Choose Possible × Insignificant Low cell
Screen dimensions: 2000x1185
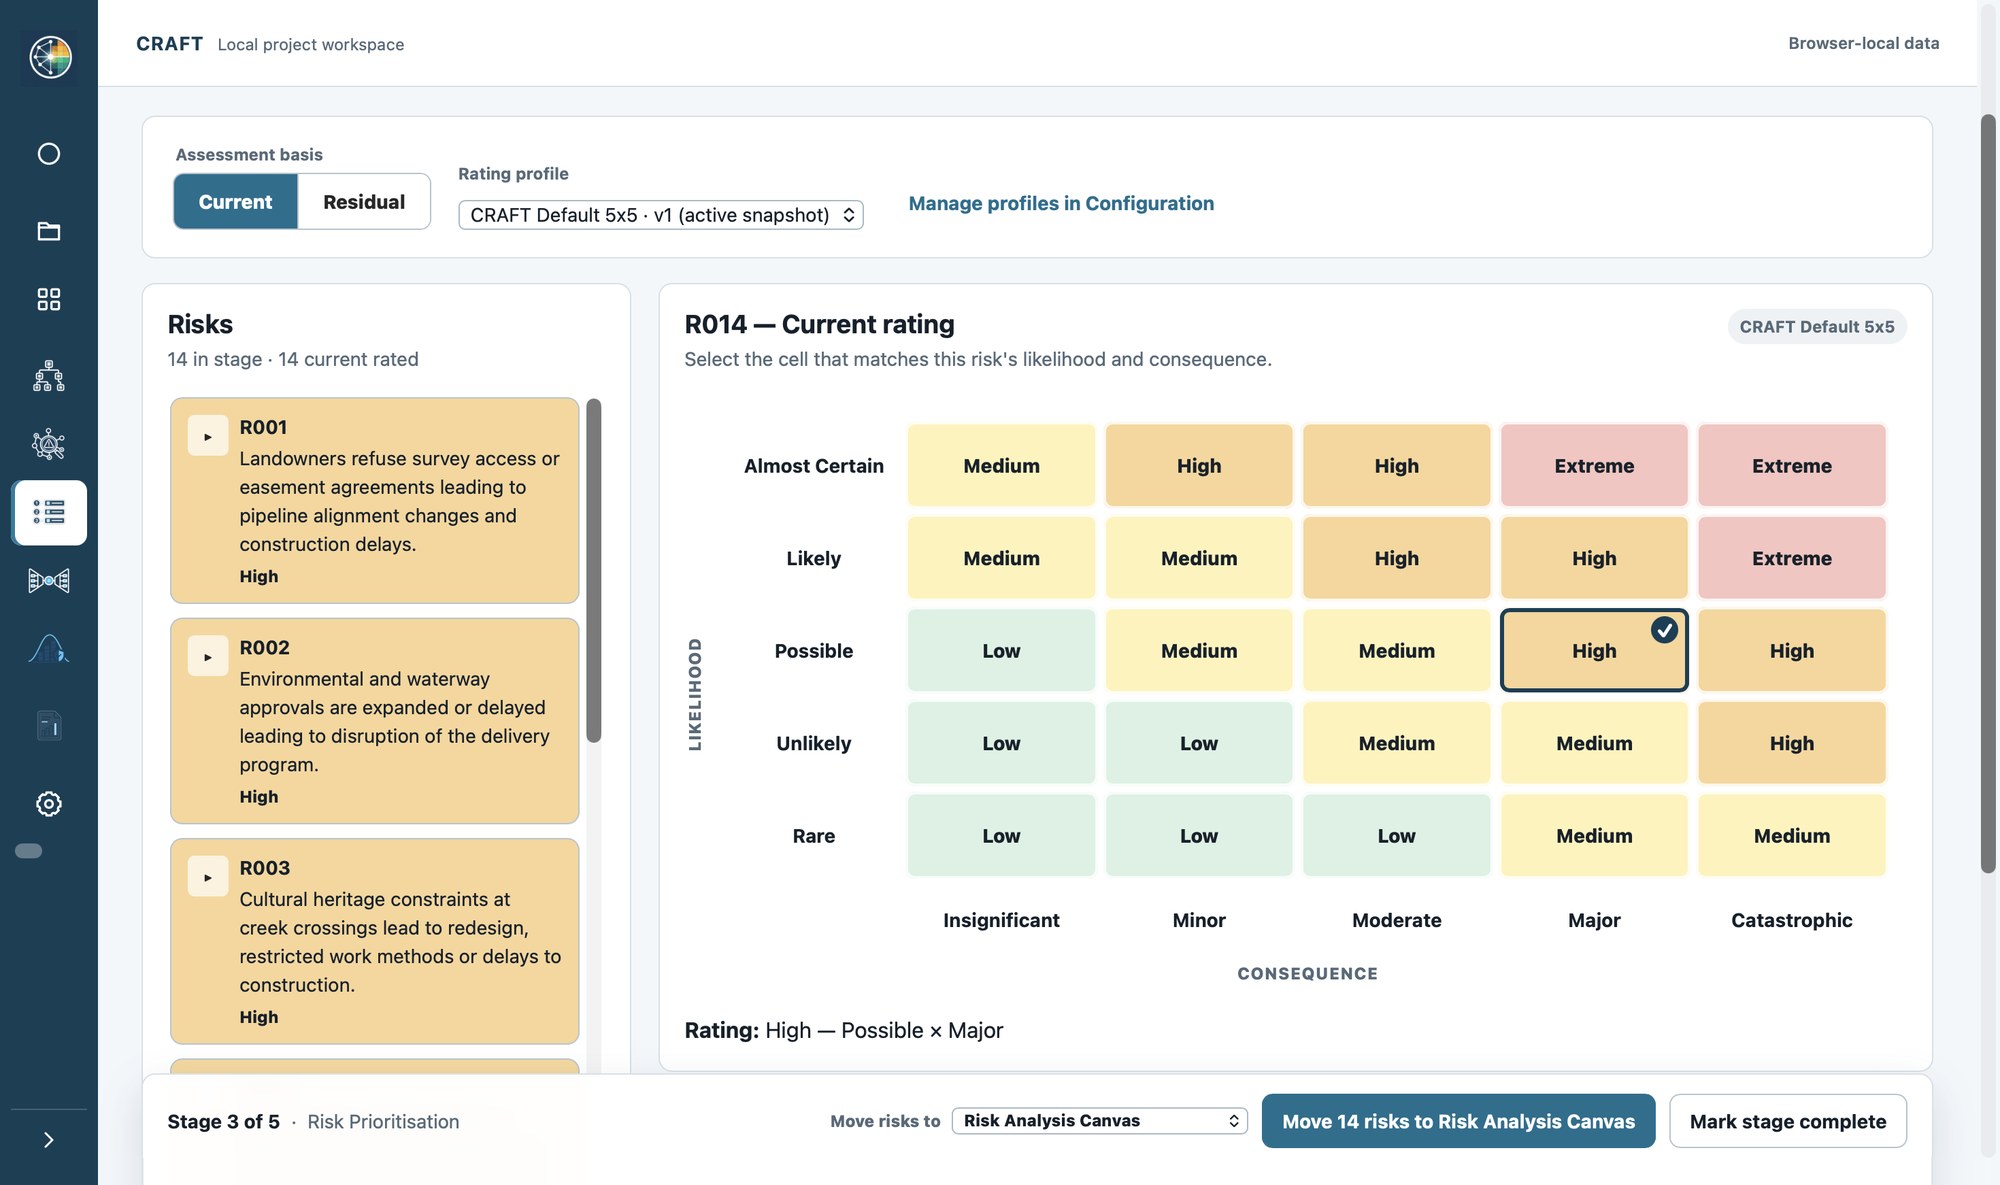coord(1001,650)
